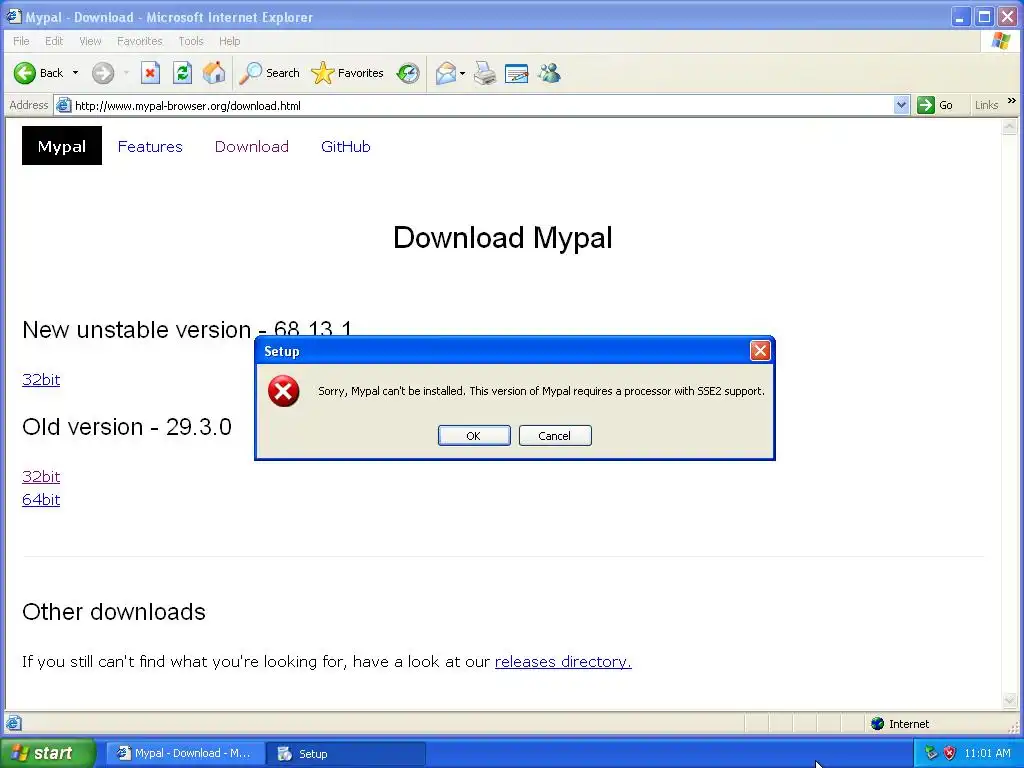Click the 64bit download link
Image resolution: width=1024 pixels, height=768 pixels.
41,500
